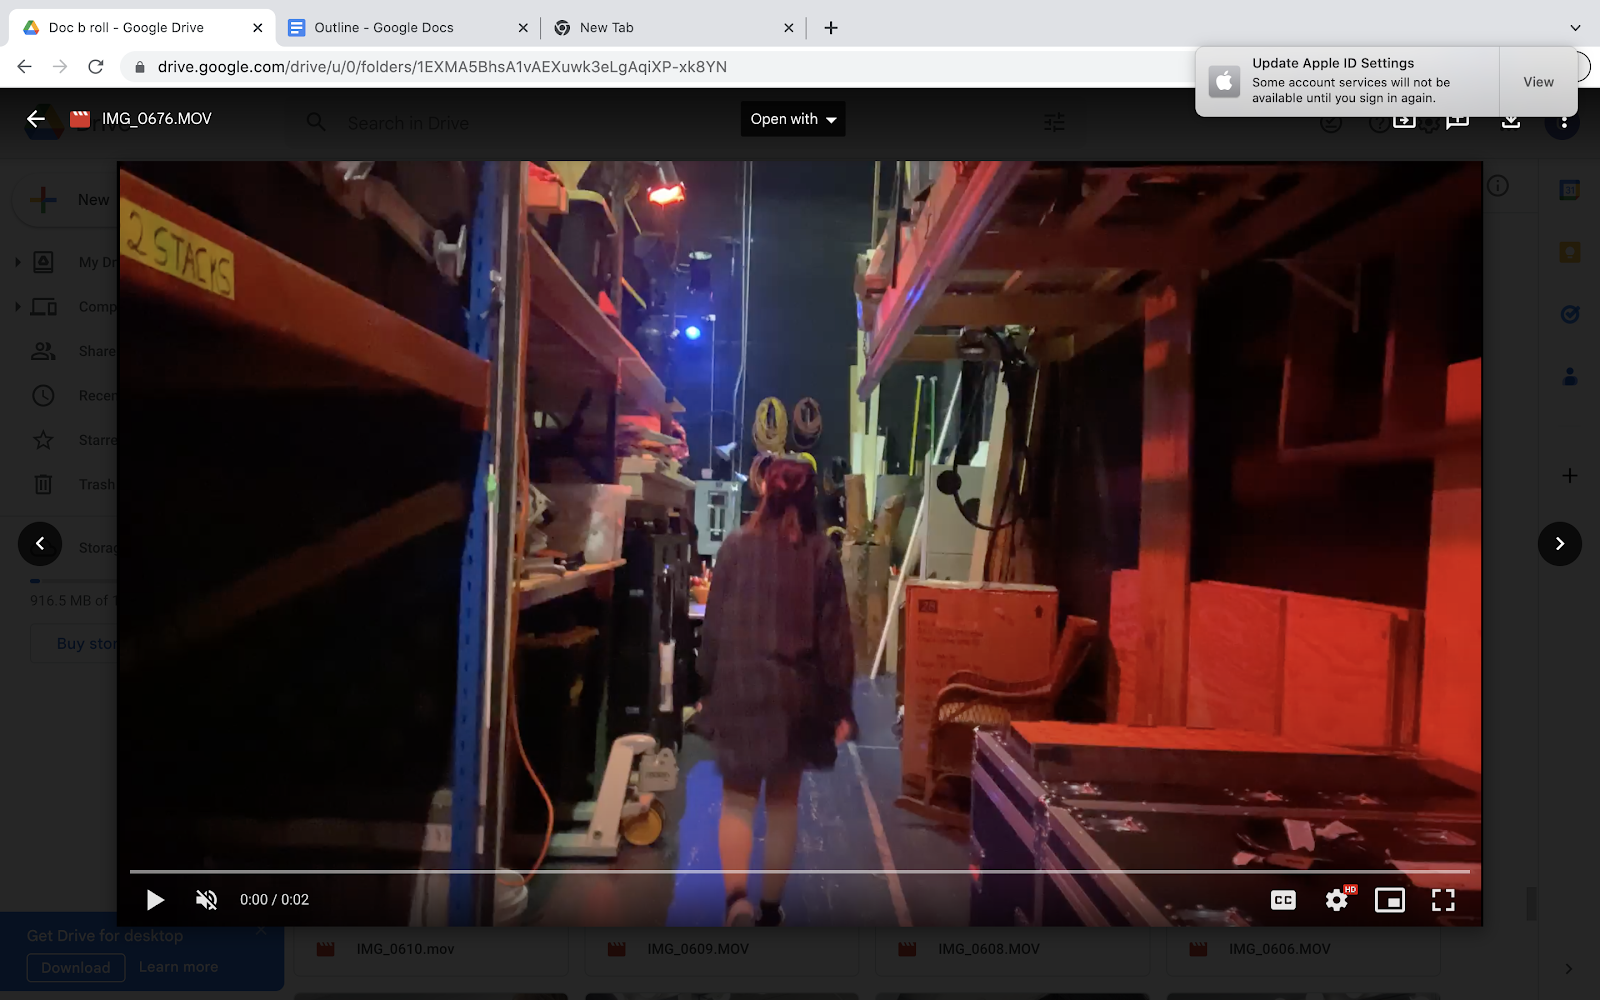Click Download for Drive desktop
This screenshot has height=1000, width=1600.
click(76, 967)
